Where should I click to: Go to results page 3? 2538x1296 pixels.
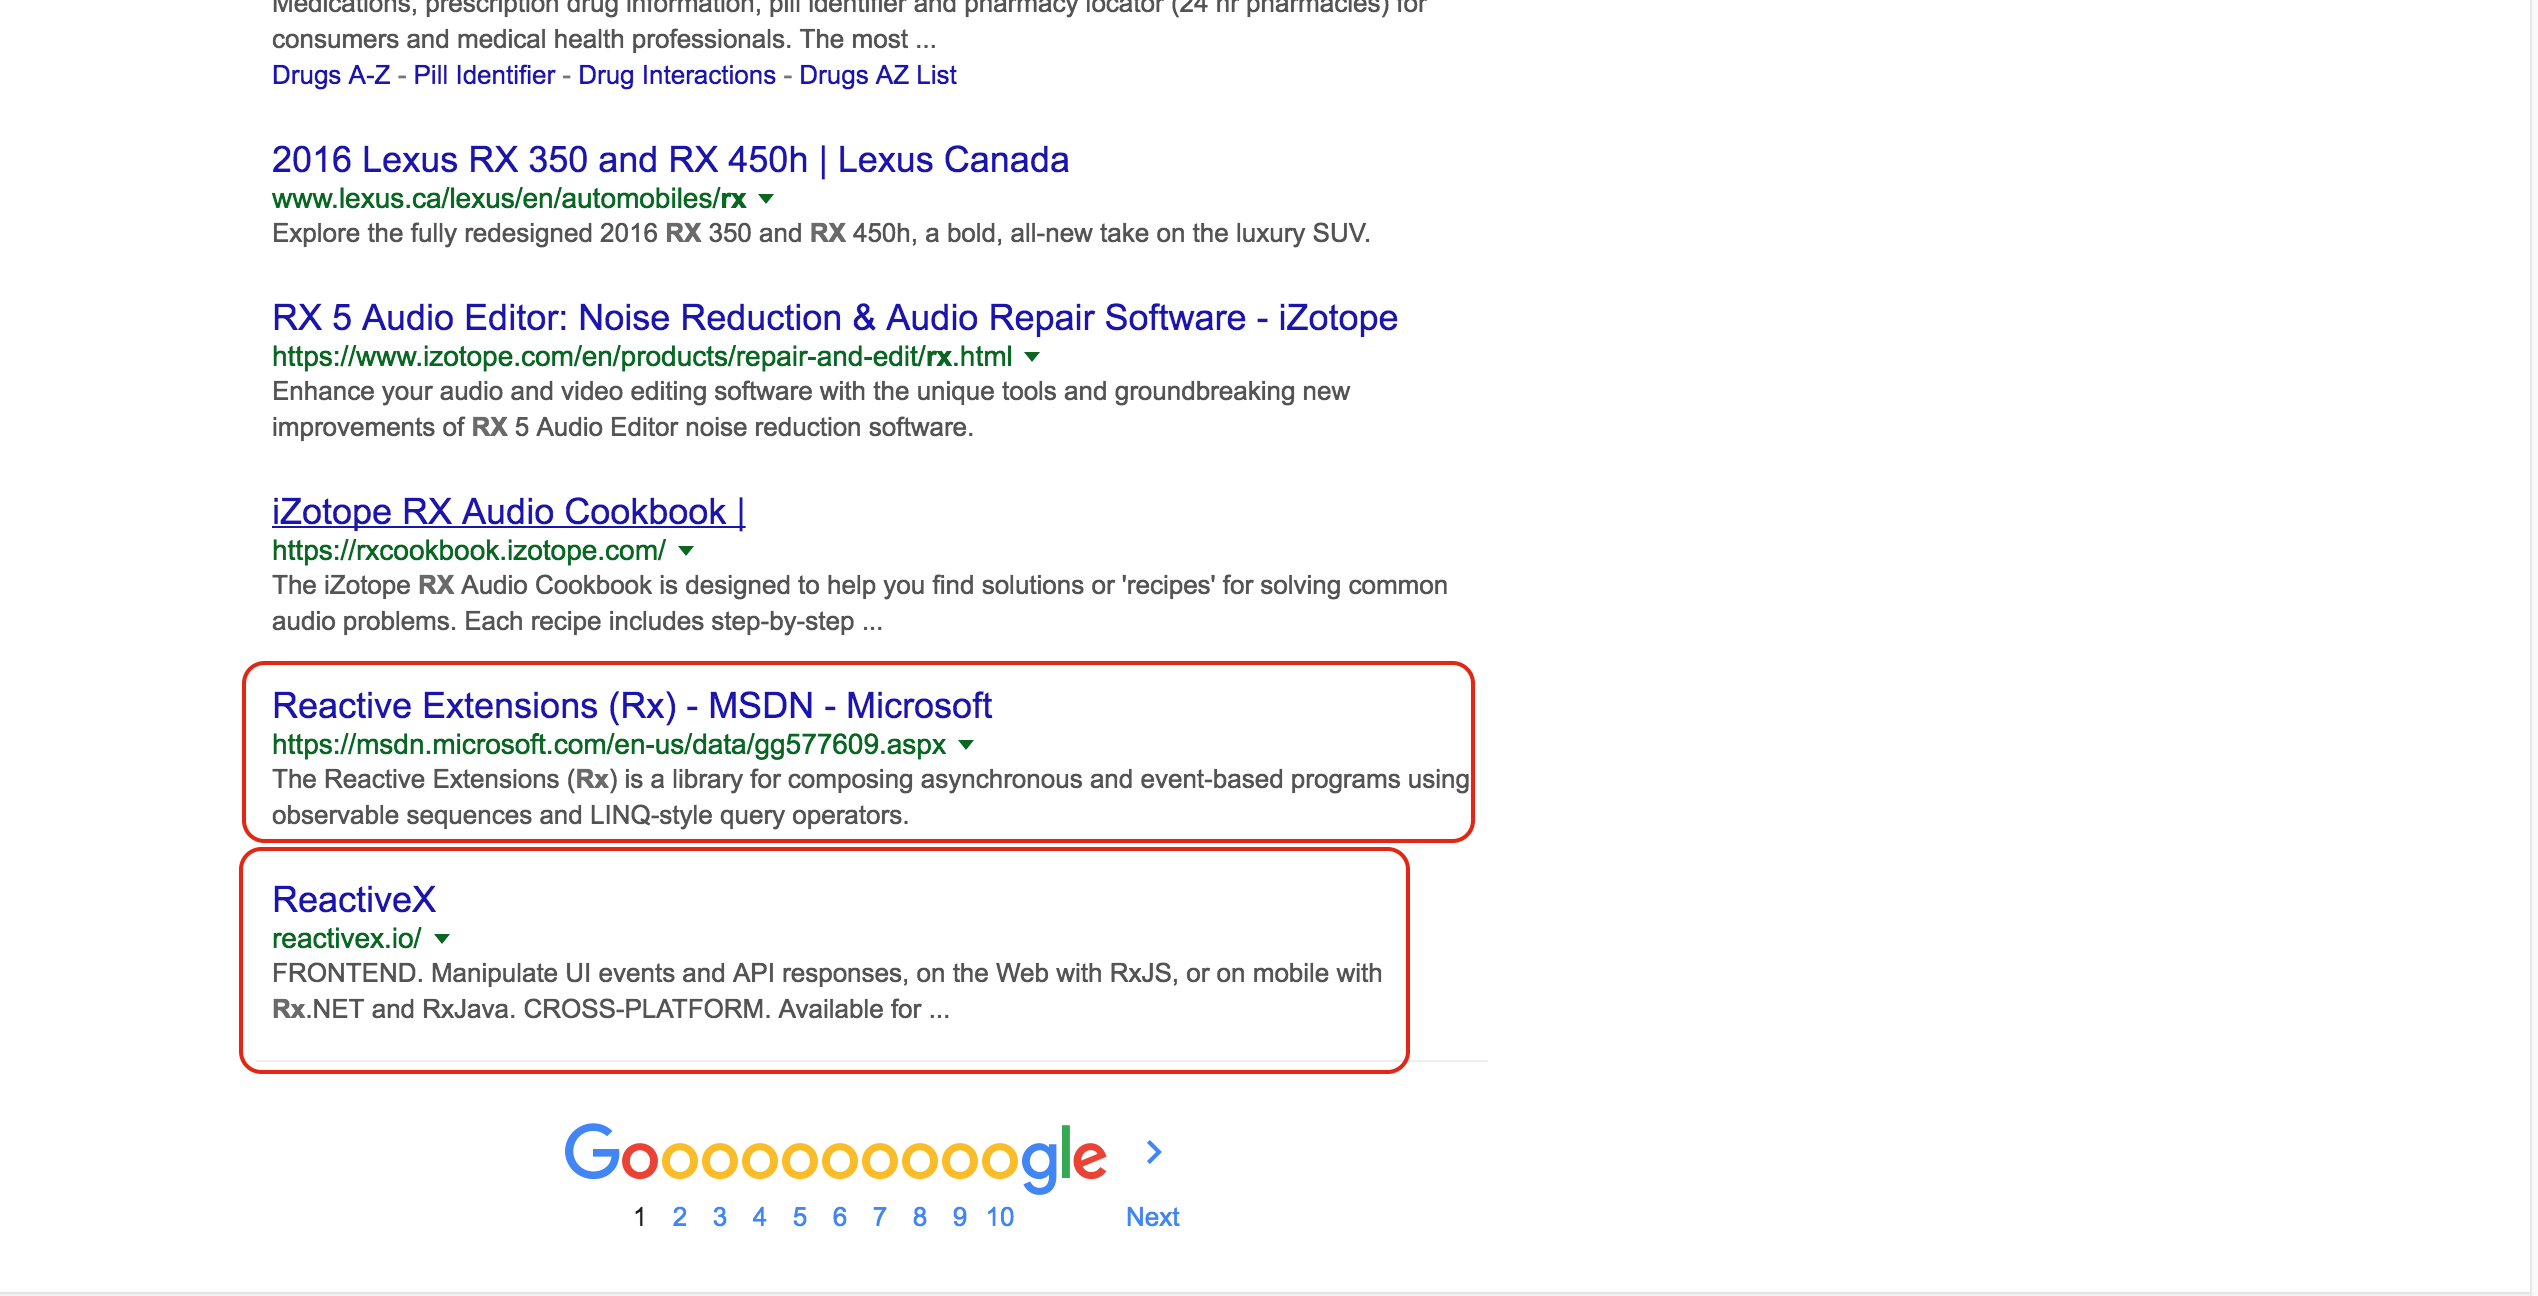point(720,1217)
